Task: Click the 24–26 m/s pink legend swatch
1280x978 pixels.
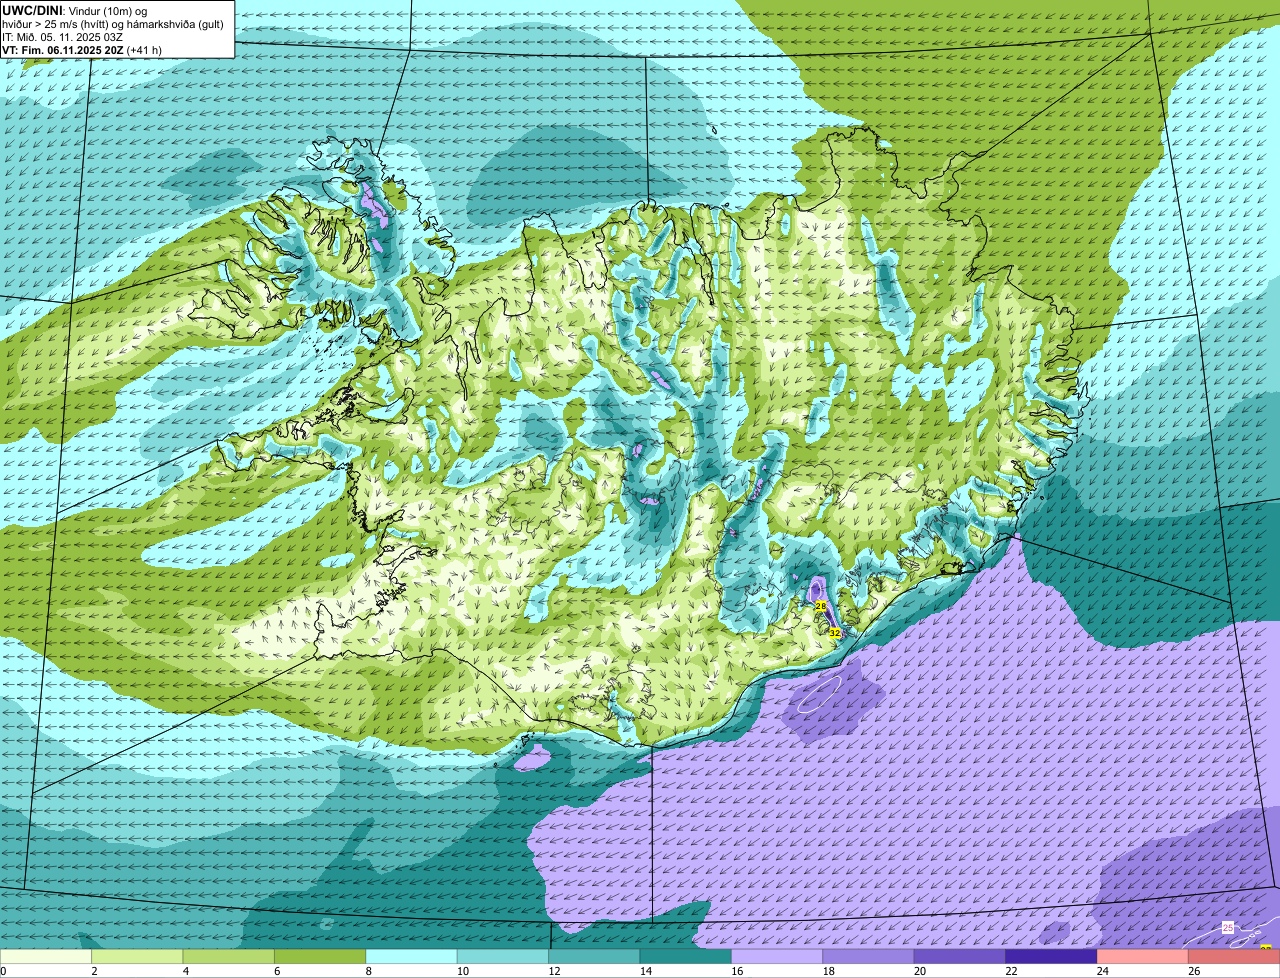Action: (1143, 956)
